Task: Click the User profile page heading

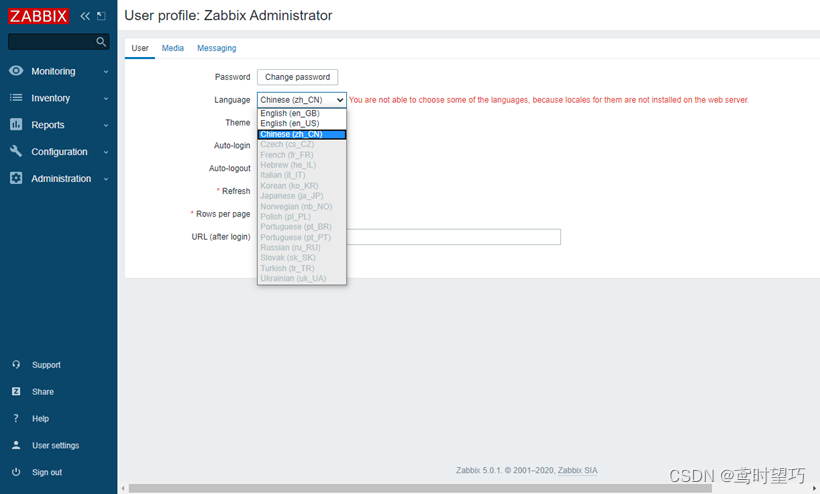Action: (x=228, y=16)
